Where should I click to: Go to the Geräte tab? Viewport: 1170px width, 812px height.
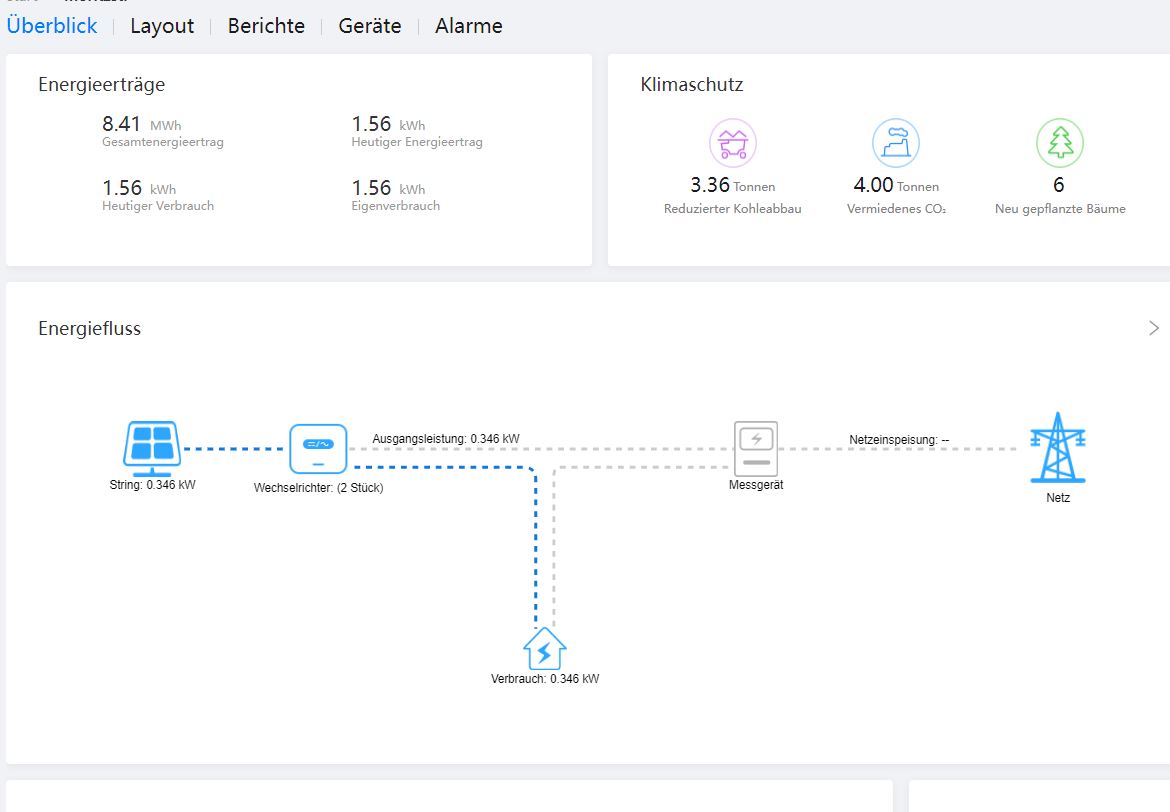point(370,26)
